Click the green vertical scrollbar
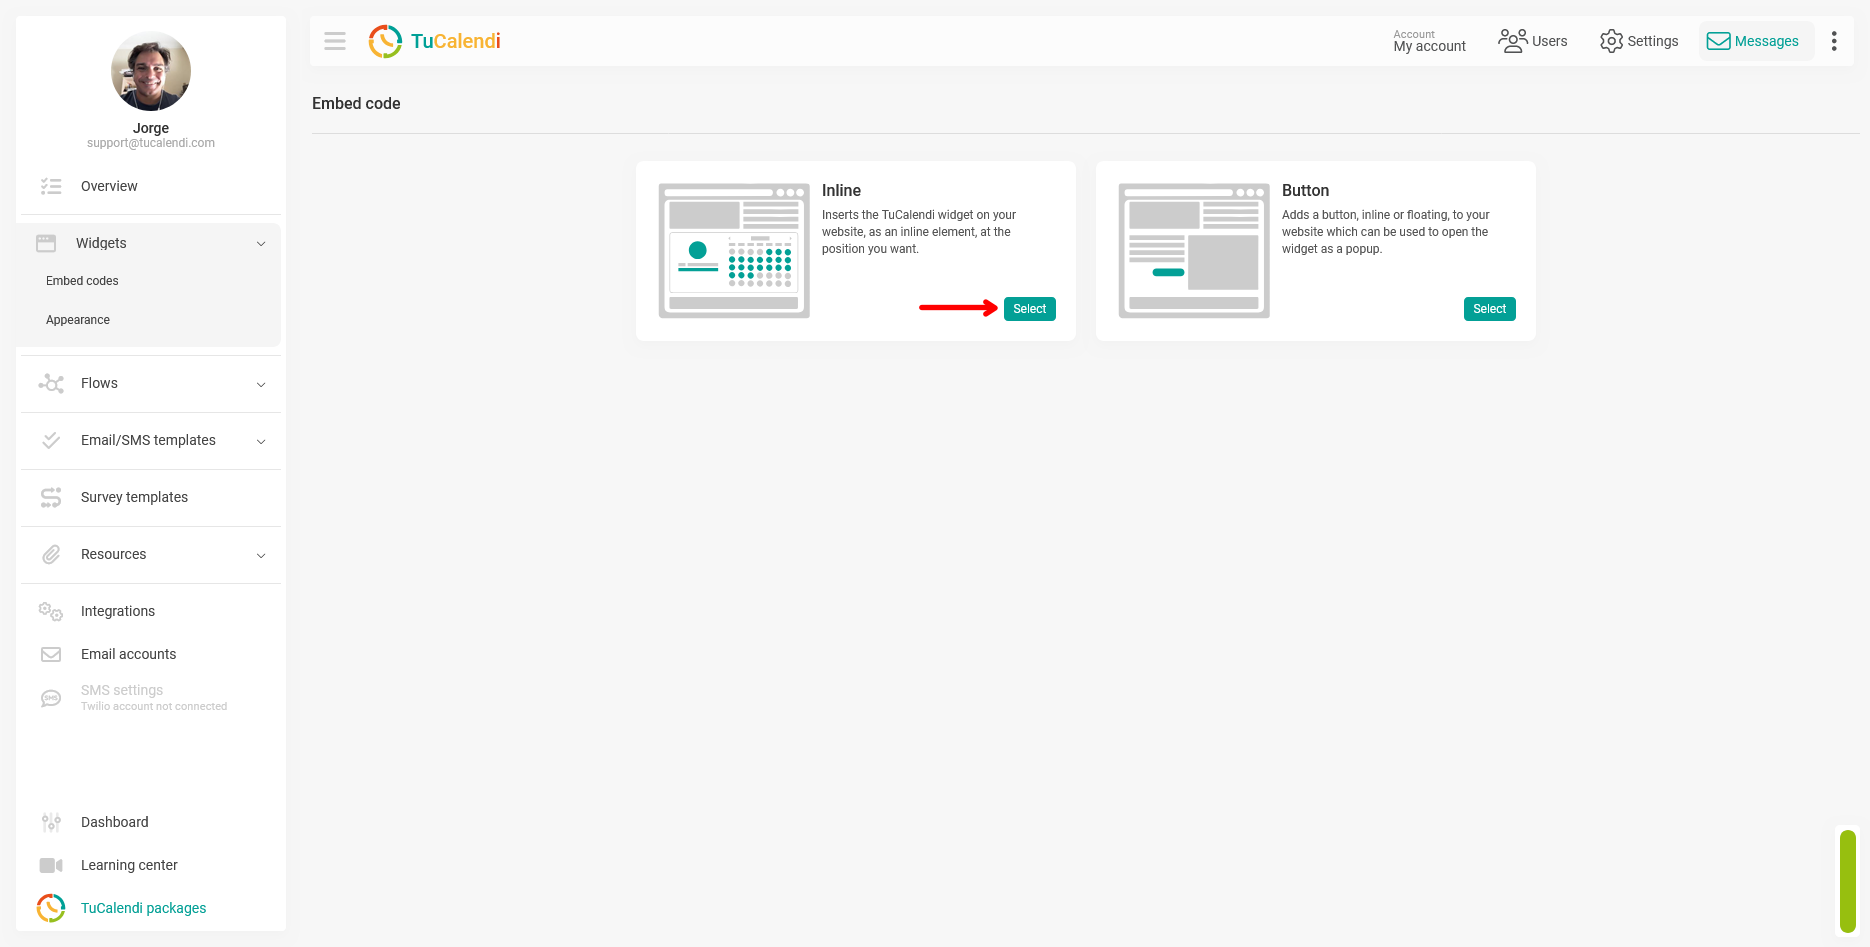The image size is (1870, 947). (1848, 881)
